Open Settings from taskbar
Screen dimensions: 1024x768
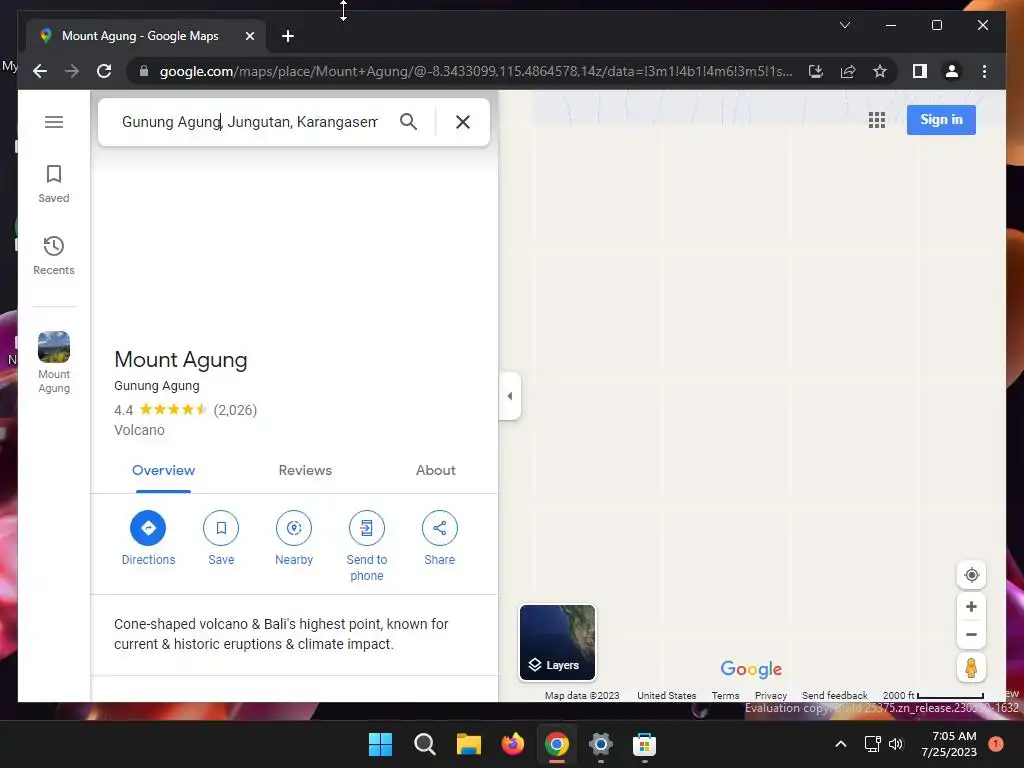[601, 744]
